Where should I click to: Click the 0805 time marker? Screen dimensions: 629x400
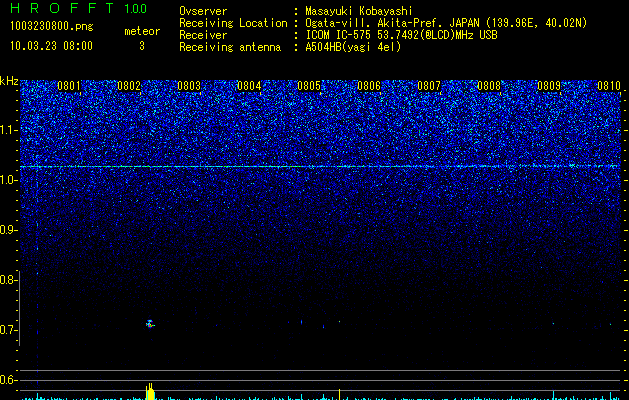click(309, 86)
